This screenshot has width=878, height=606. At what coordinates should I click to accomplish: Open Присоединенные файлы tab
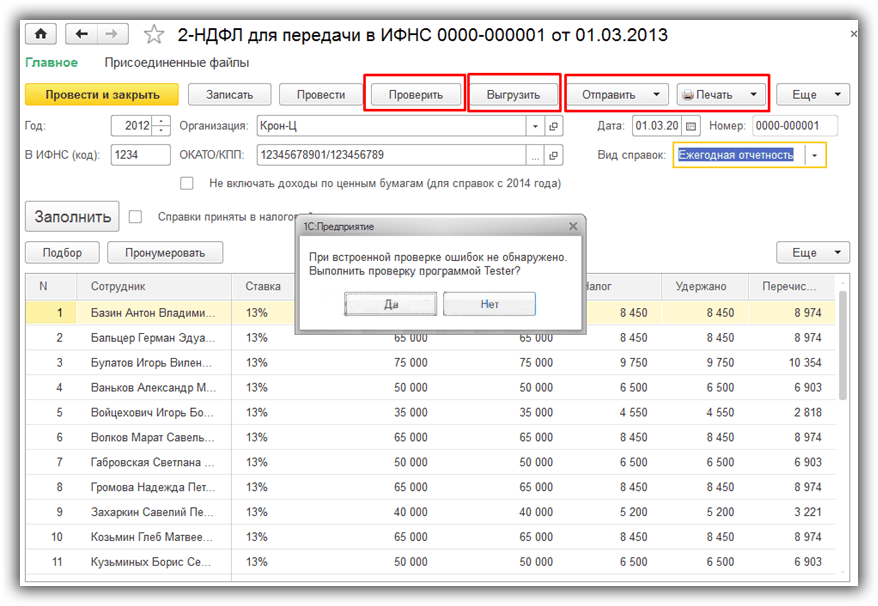176,63
